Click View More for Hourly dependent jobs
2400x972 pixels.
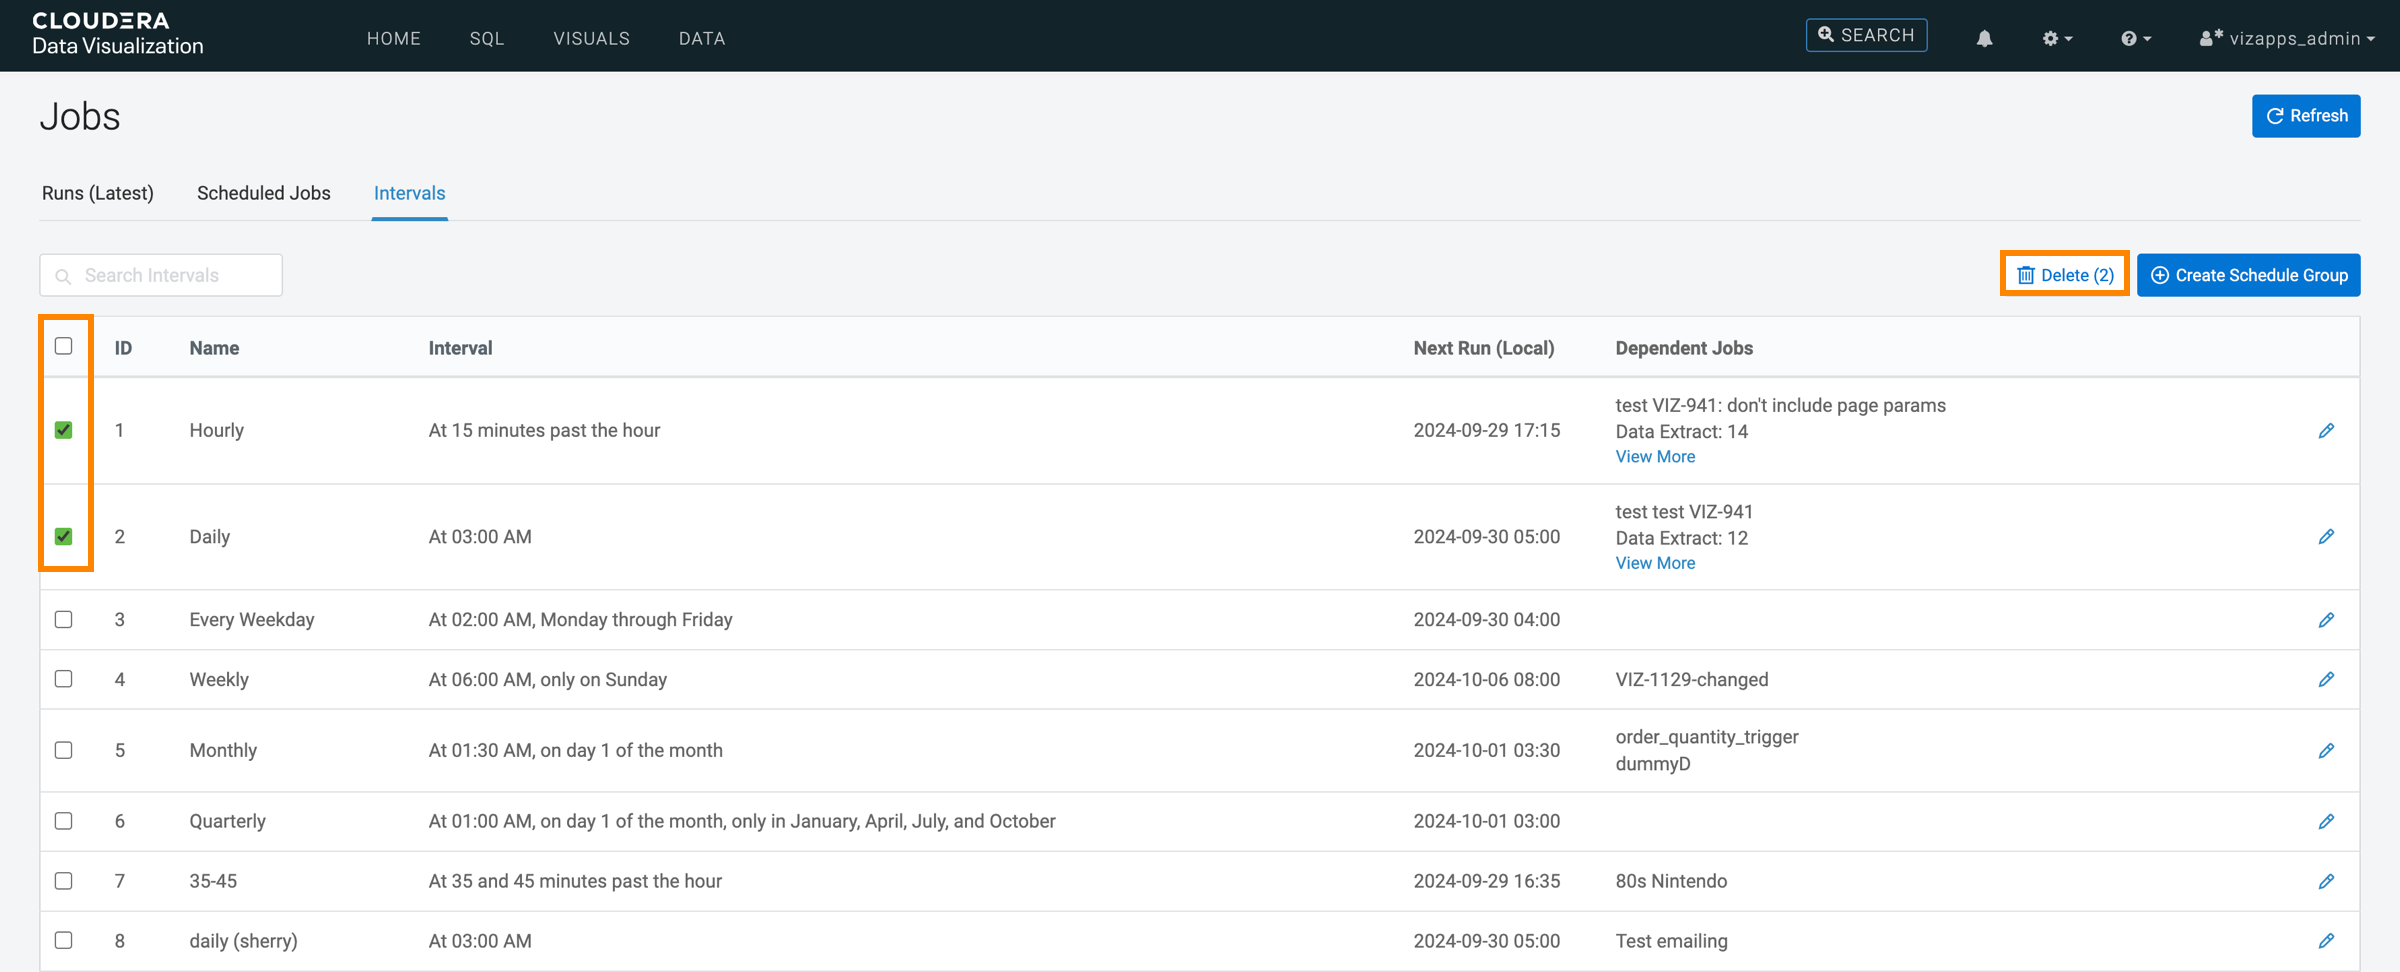(1655, 457)
